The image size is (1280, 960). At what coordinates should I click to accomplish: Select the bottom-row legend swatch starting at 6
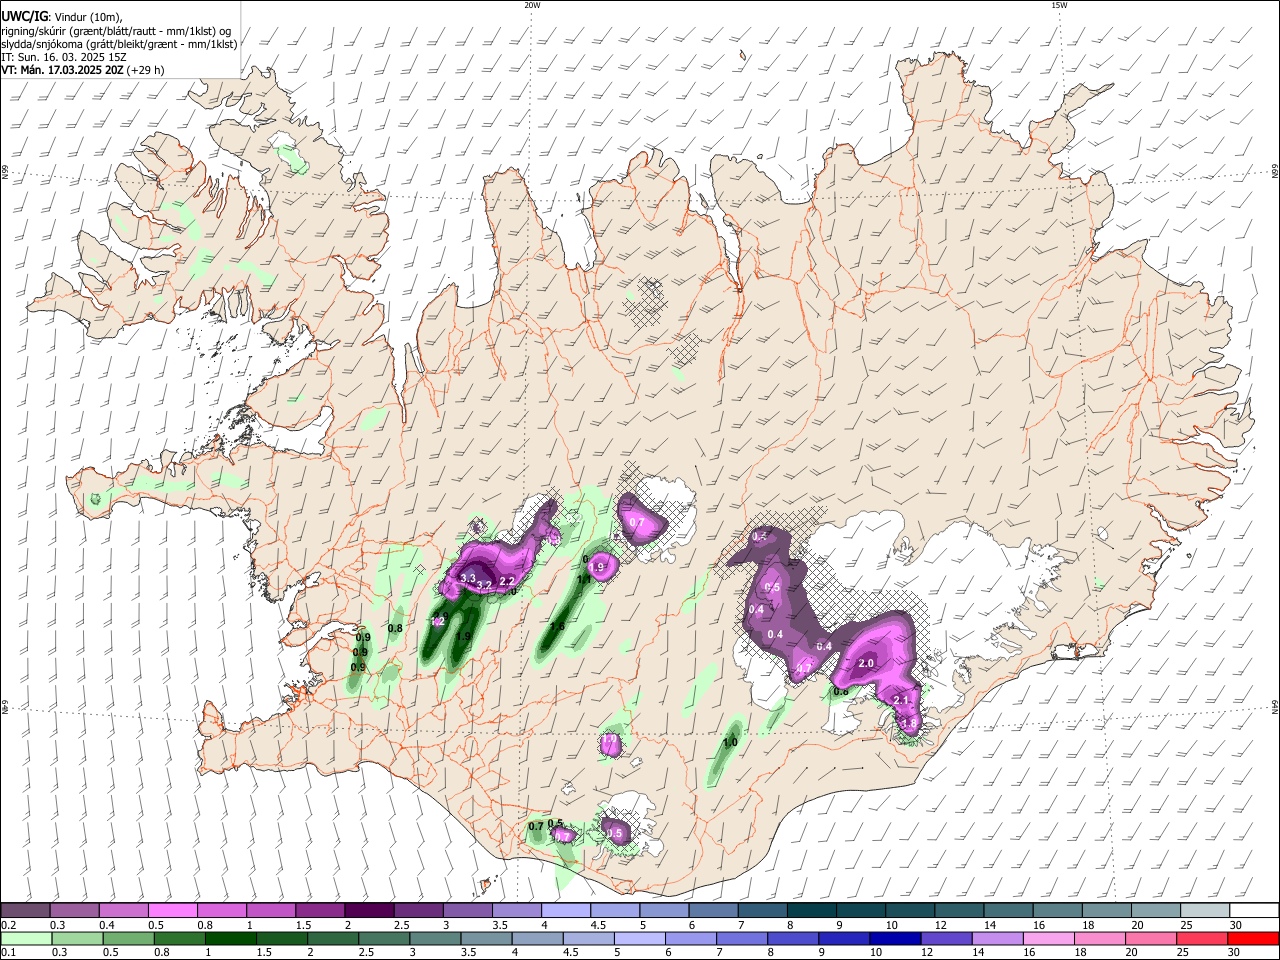coord(689,938)
